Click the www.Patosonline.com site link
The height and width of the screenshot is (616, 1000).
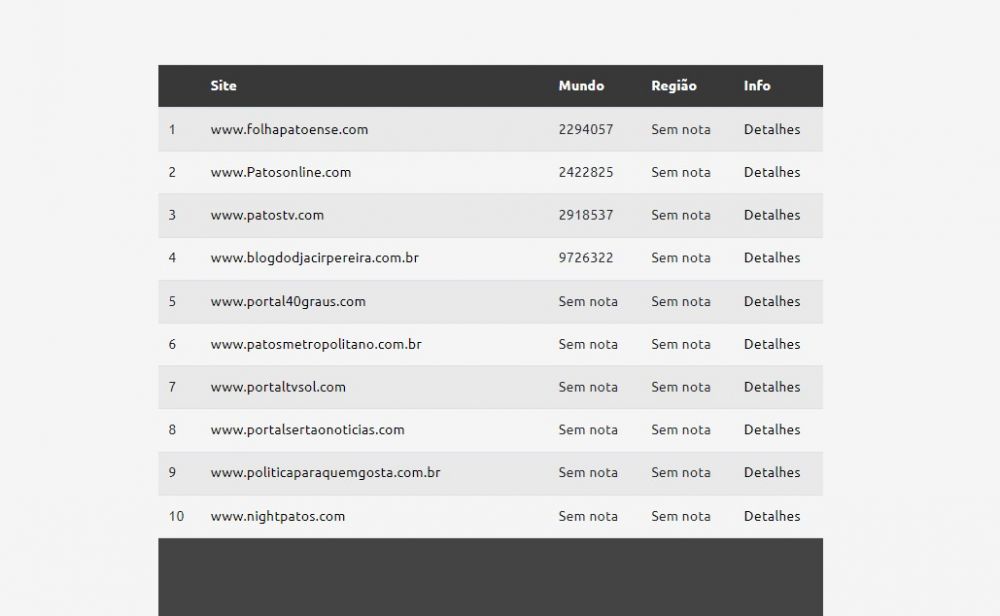[x=281, y=172]
